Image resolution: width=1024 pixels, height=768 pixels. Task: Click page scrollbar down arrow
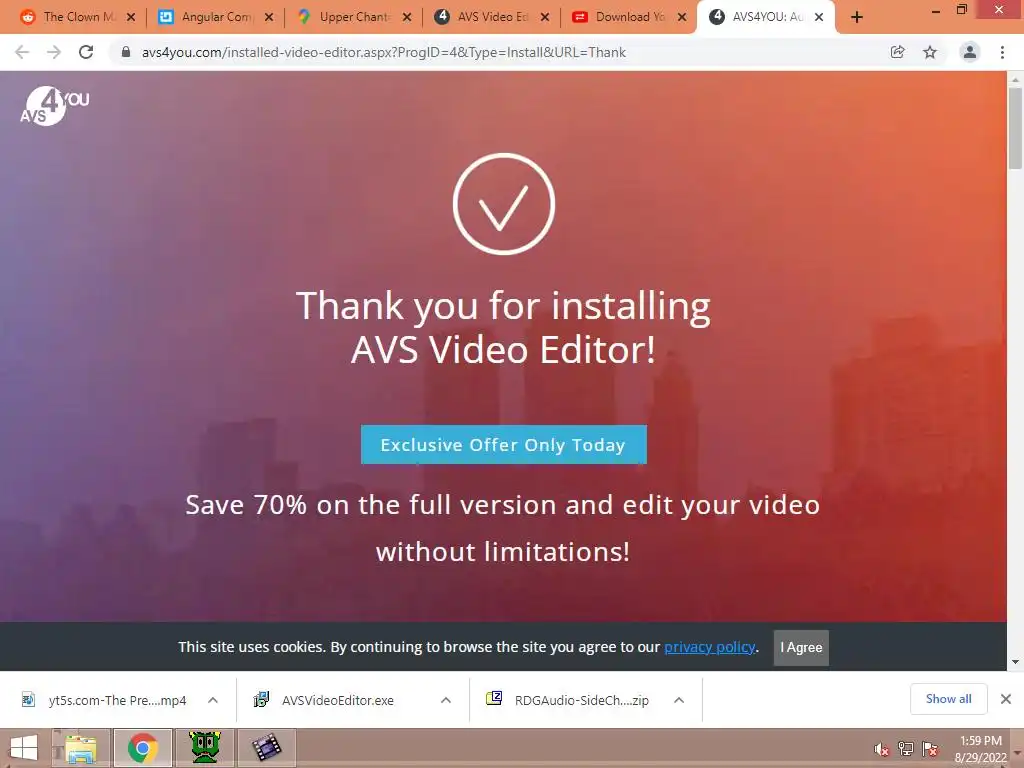(1015, 662)
